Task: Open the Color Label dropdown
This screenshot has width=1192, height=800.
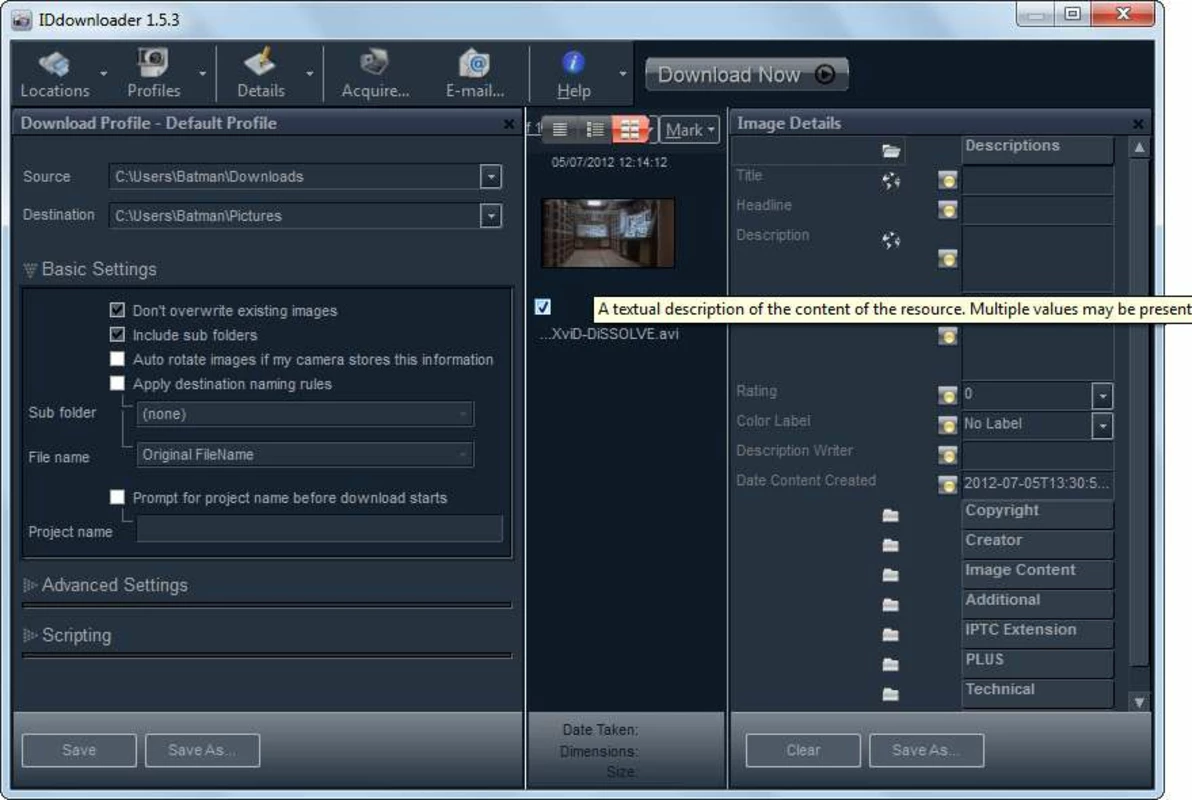Action: click(1102, 425)
